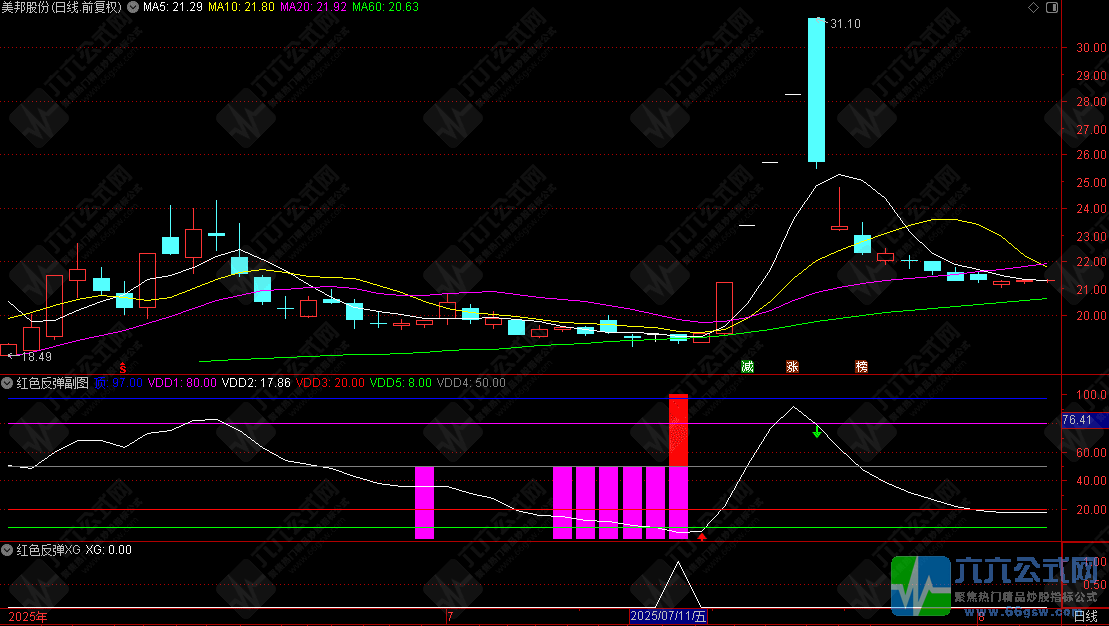Click the green 减 marker under the chart
The height and width of the screenshot is (626, 1109).
click(748, 366)
